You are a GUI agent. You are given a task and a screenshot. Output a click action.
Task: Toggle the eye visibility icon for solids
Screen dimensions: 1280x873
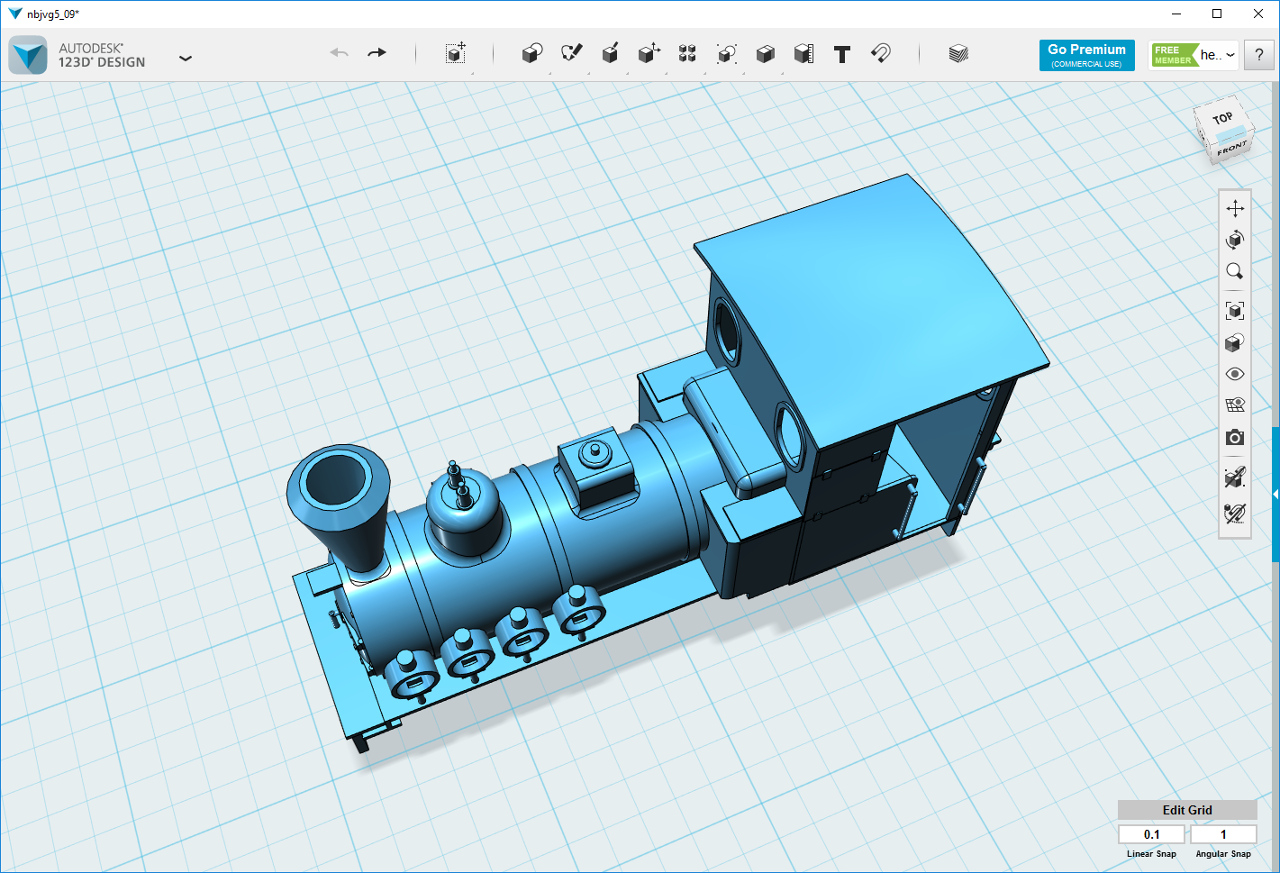click(x=1235, y=374)
